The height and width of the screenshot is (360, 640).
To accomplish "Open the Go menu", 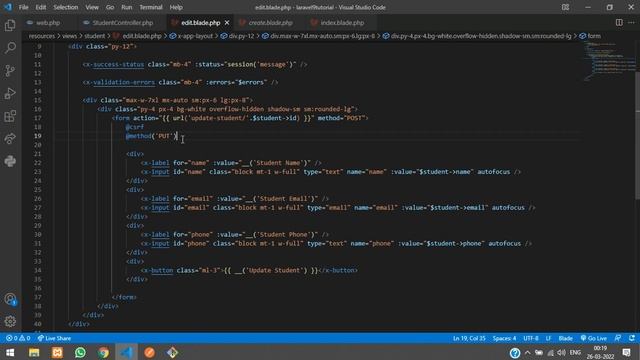I will pos(110,7).
